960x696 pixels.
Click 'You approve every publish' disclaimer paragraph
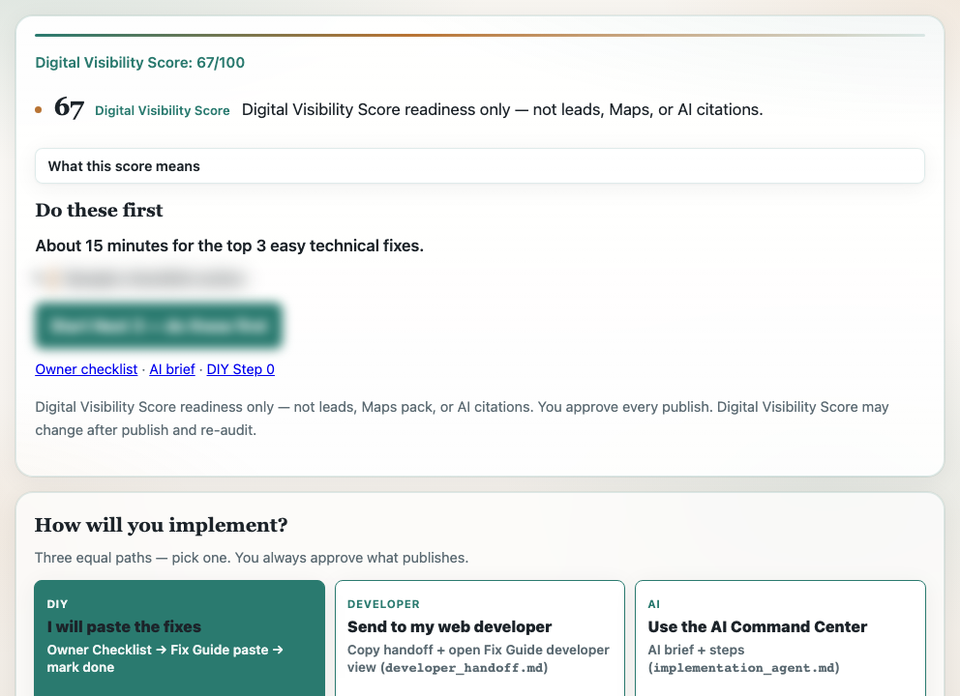click(462, 419)
